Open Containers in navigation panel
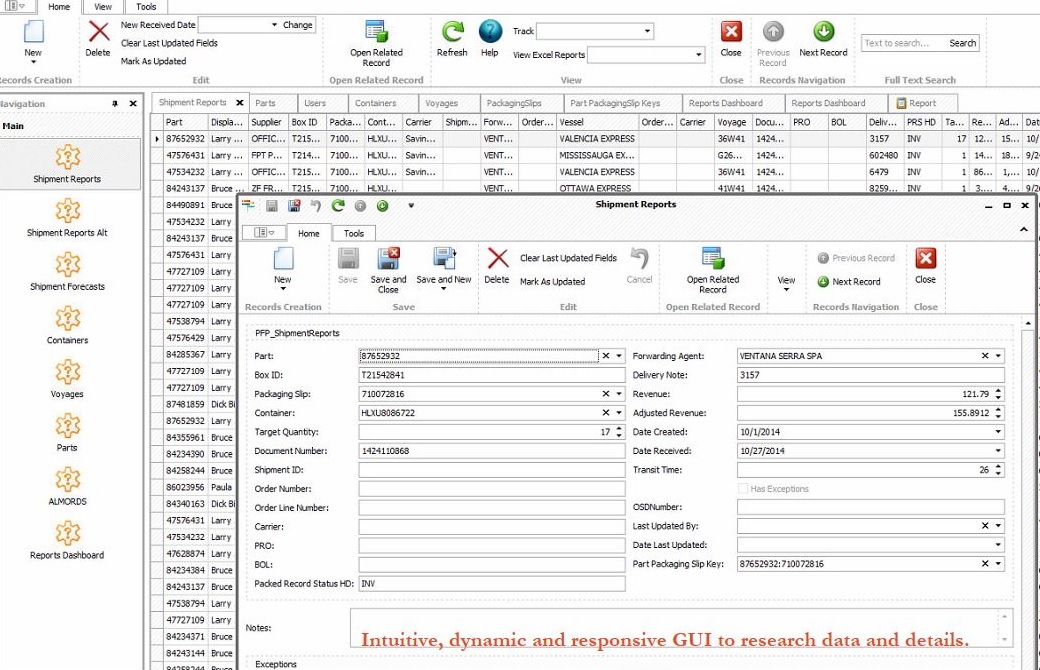This screenshot has width=1040, height=670. point(67,326)
